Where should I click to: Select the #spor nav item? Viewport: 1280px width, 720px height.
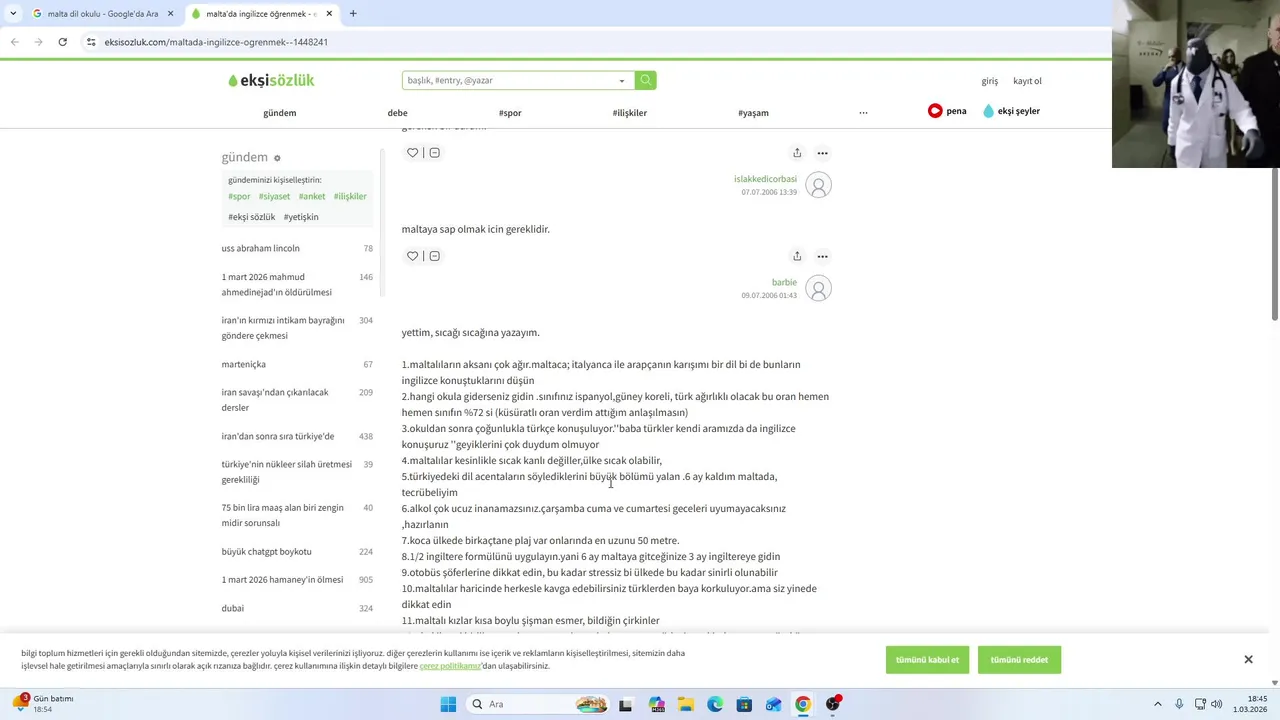510,113
